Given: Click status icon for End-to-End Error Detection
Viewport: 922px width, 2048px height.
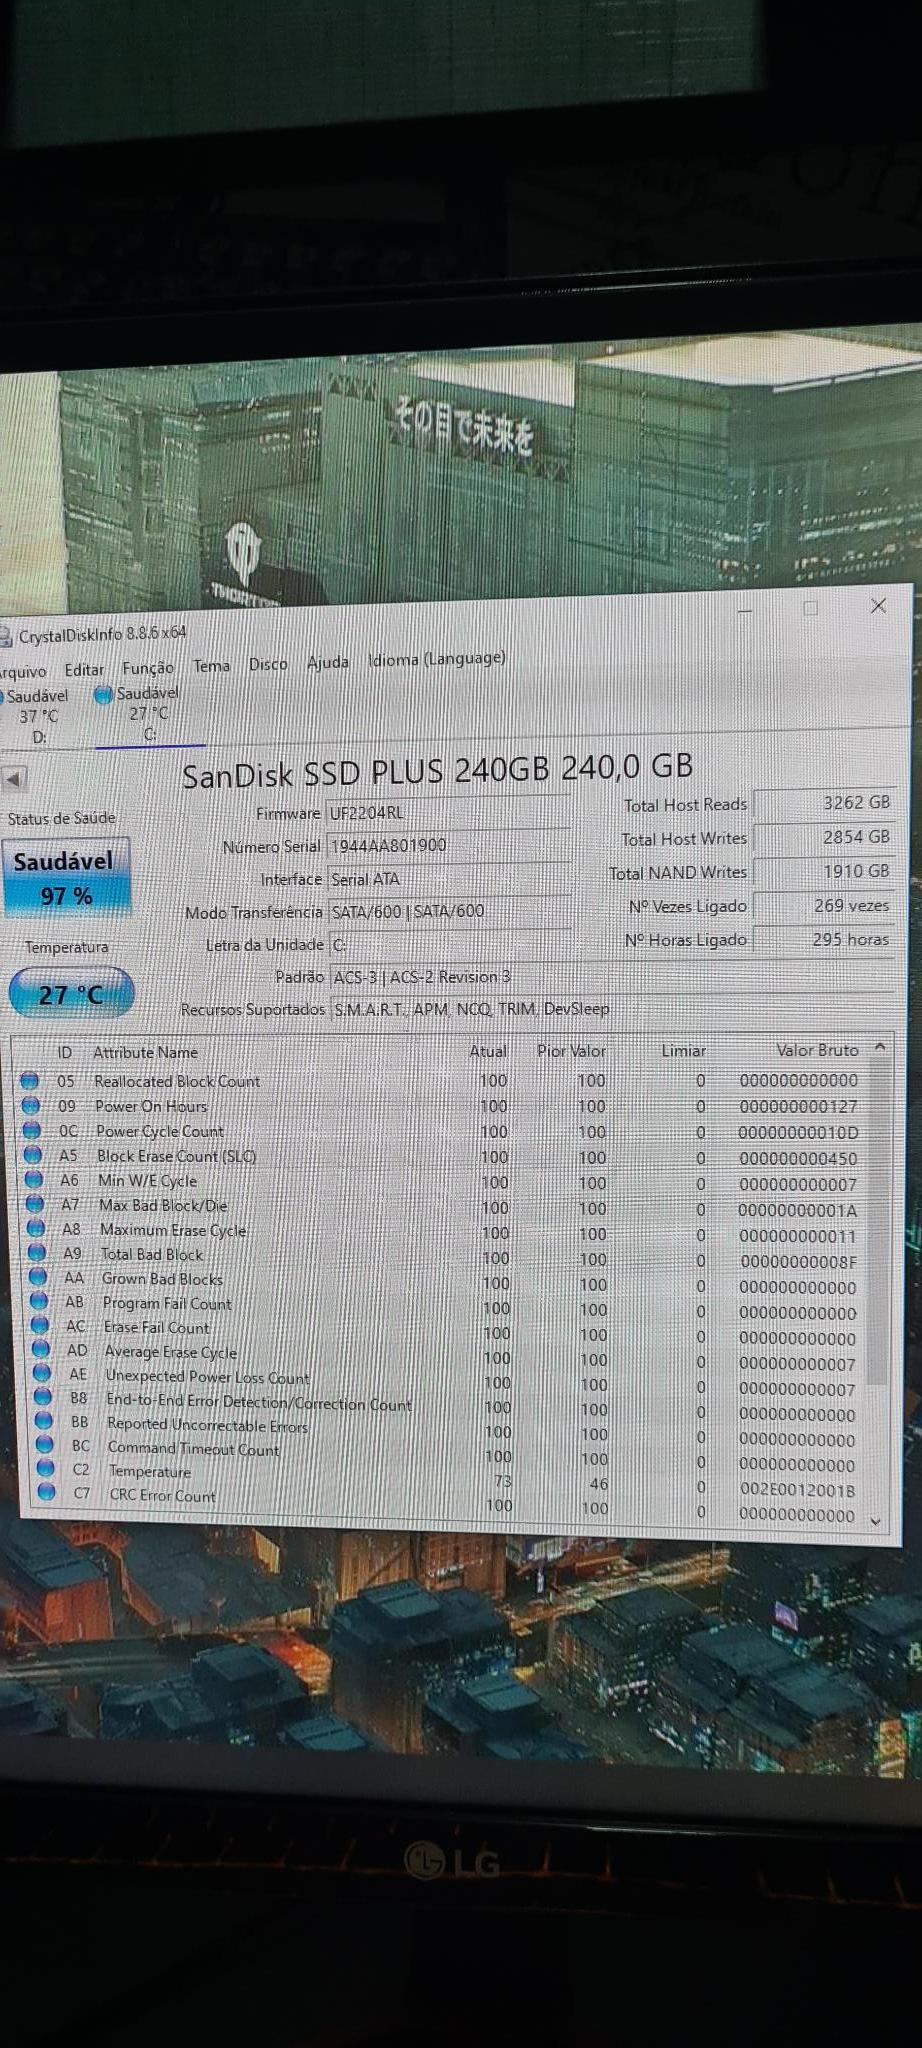Looking at the screenshot, I should pos(42,1396).
